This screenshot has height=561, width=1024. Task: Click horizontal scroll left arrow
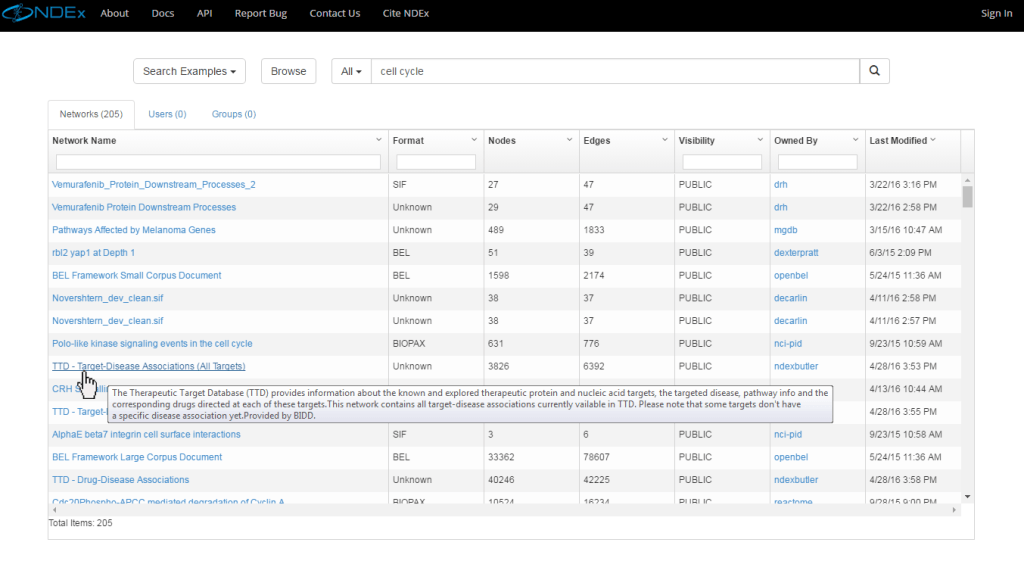tap(54, 510)
